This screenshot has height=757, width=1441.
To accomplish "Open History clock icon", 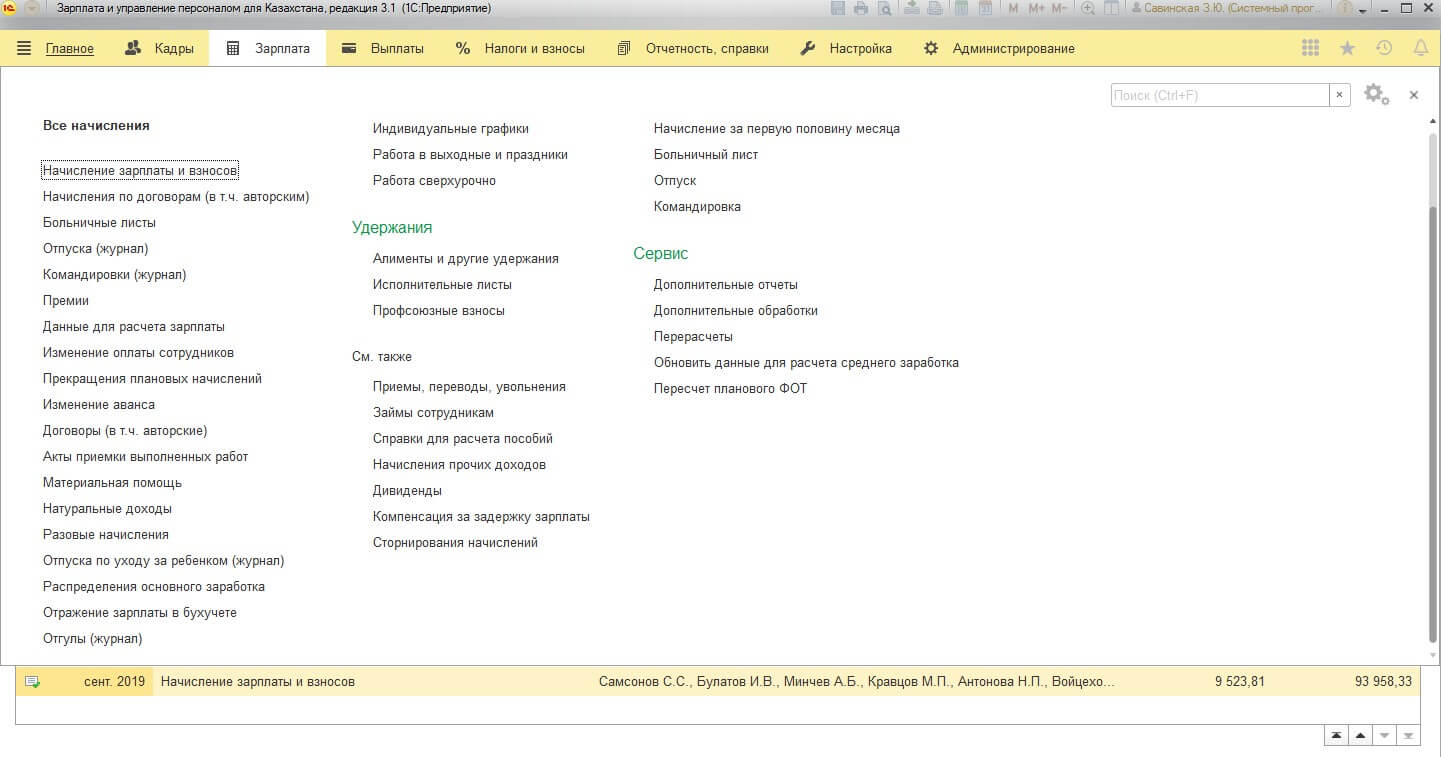I will pos(1384,48).
